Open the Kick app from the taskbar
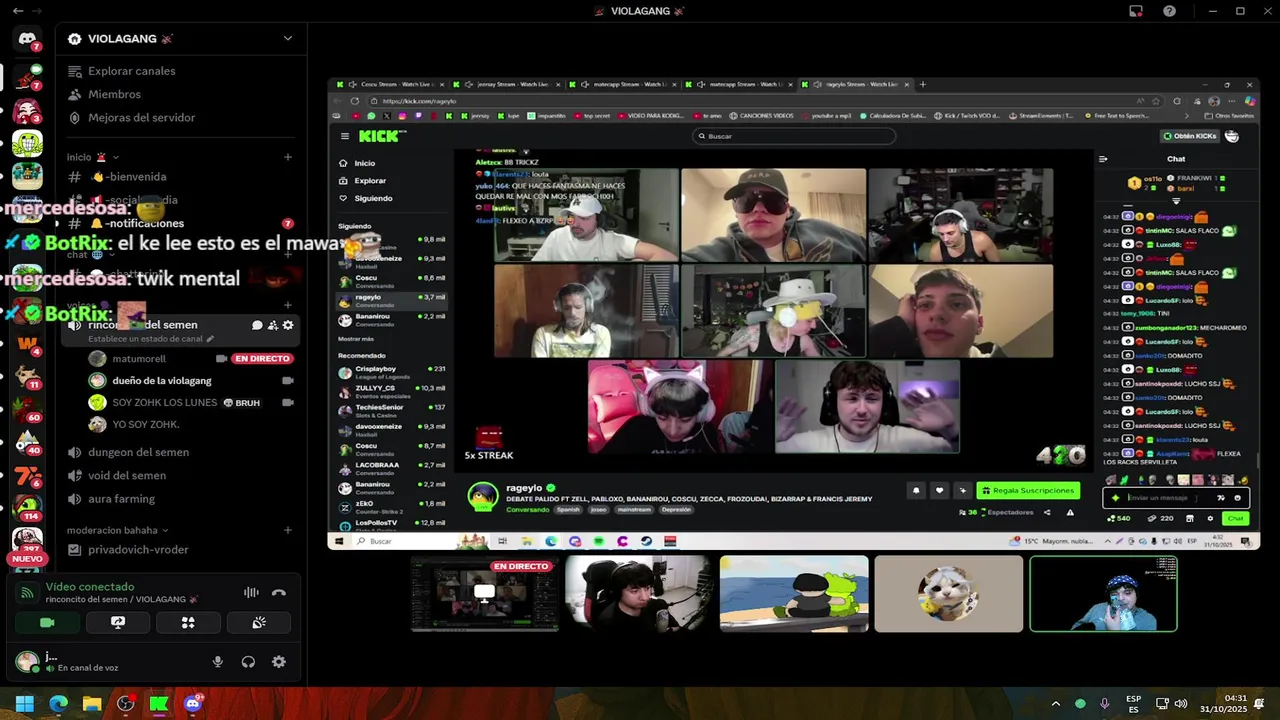 tap(159, 704)
